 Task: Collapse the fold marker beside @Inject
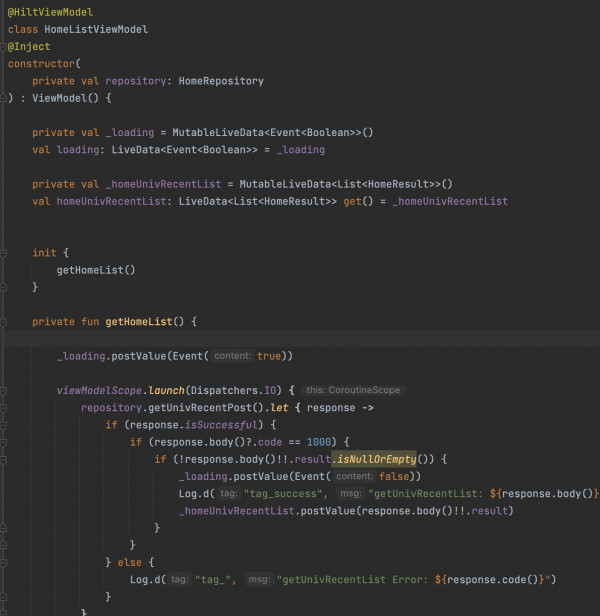point(2,47)
